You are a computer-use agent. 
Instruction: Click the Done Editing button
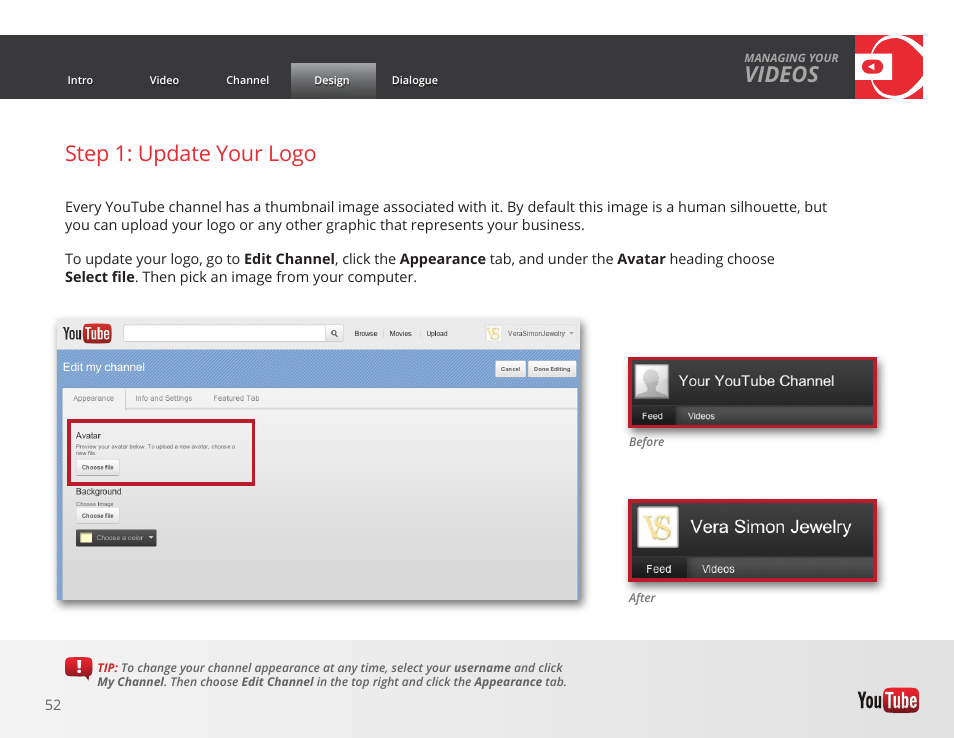[x=552, y=369]
